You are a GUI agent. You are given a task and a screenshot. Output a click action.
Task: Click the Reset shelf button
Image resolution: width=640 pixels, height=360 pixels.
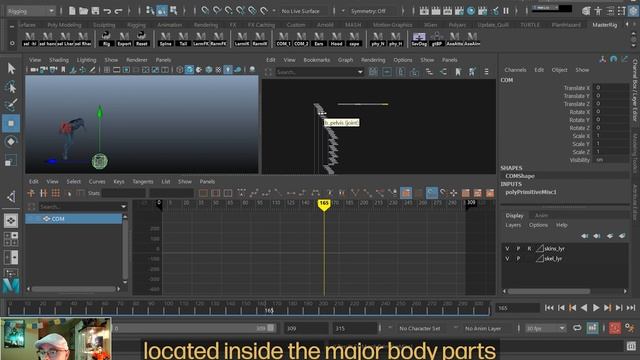click(x=142, y=39)
